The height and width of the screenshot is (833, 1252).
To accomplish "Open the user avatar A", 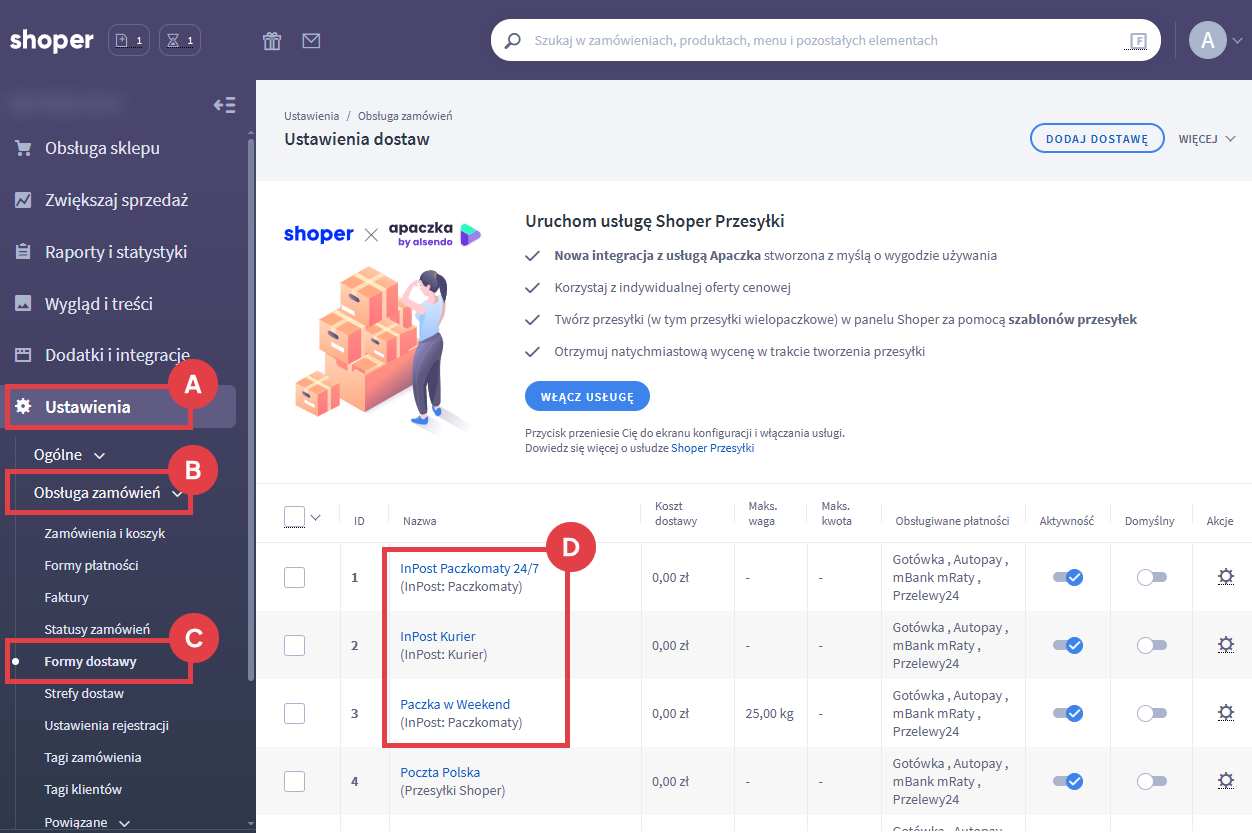I will tap(1207, 40).
